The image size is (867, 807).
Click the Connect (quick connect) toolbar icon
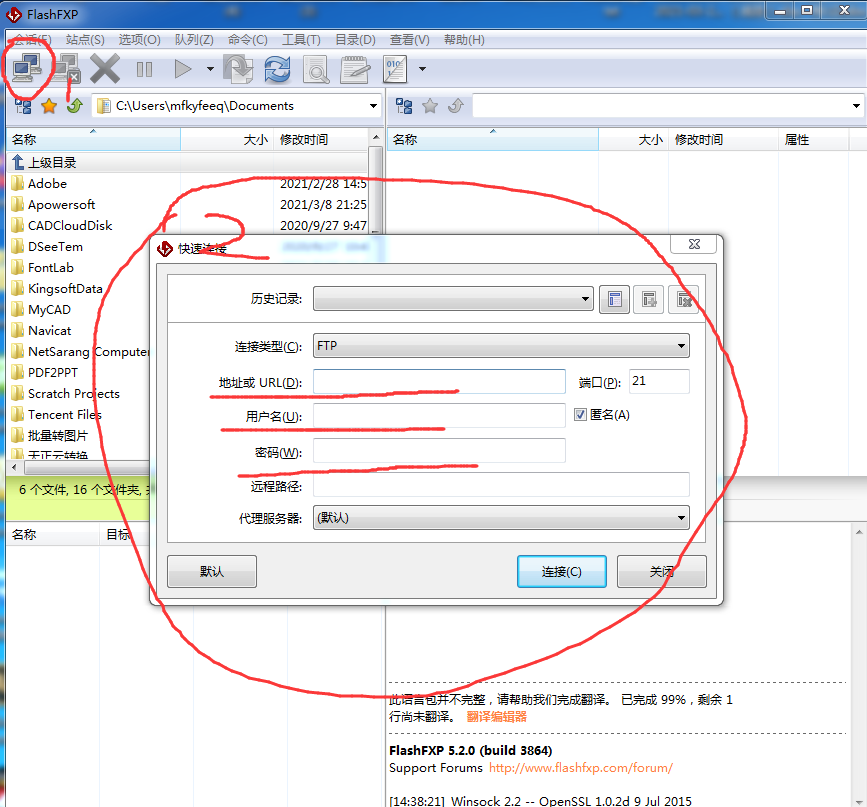[x=28, y=69]
